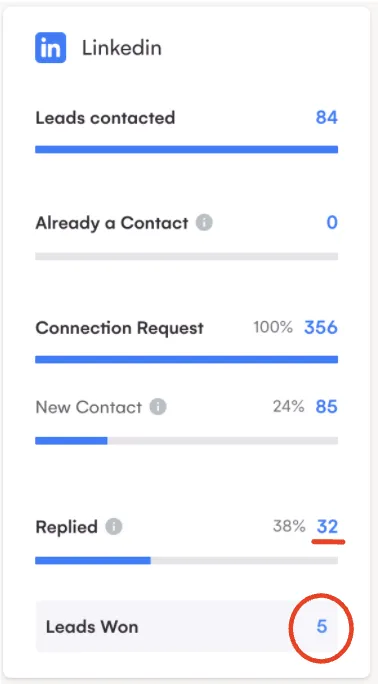The height and width of the screenshot is (684, 378).
Task: Open the 84 leads contacted count
Action: 327,118
